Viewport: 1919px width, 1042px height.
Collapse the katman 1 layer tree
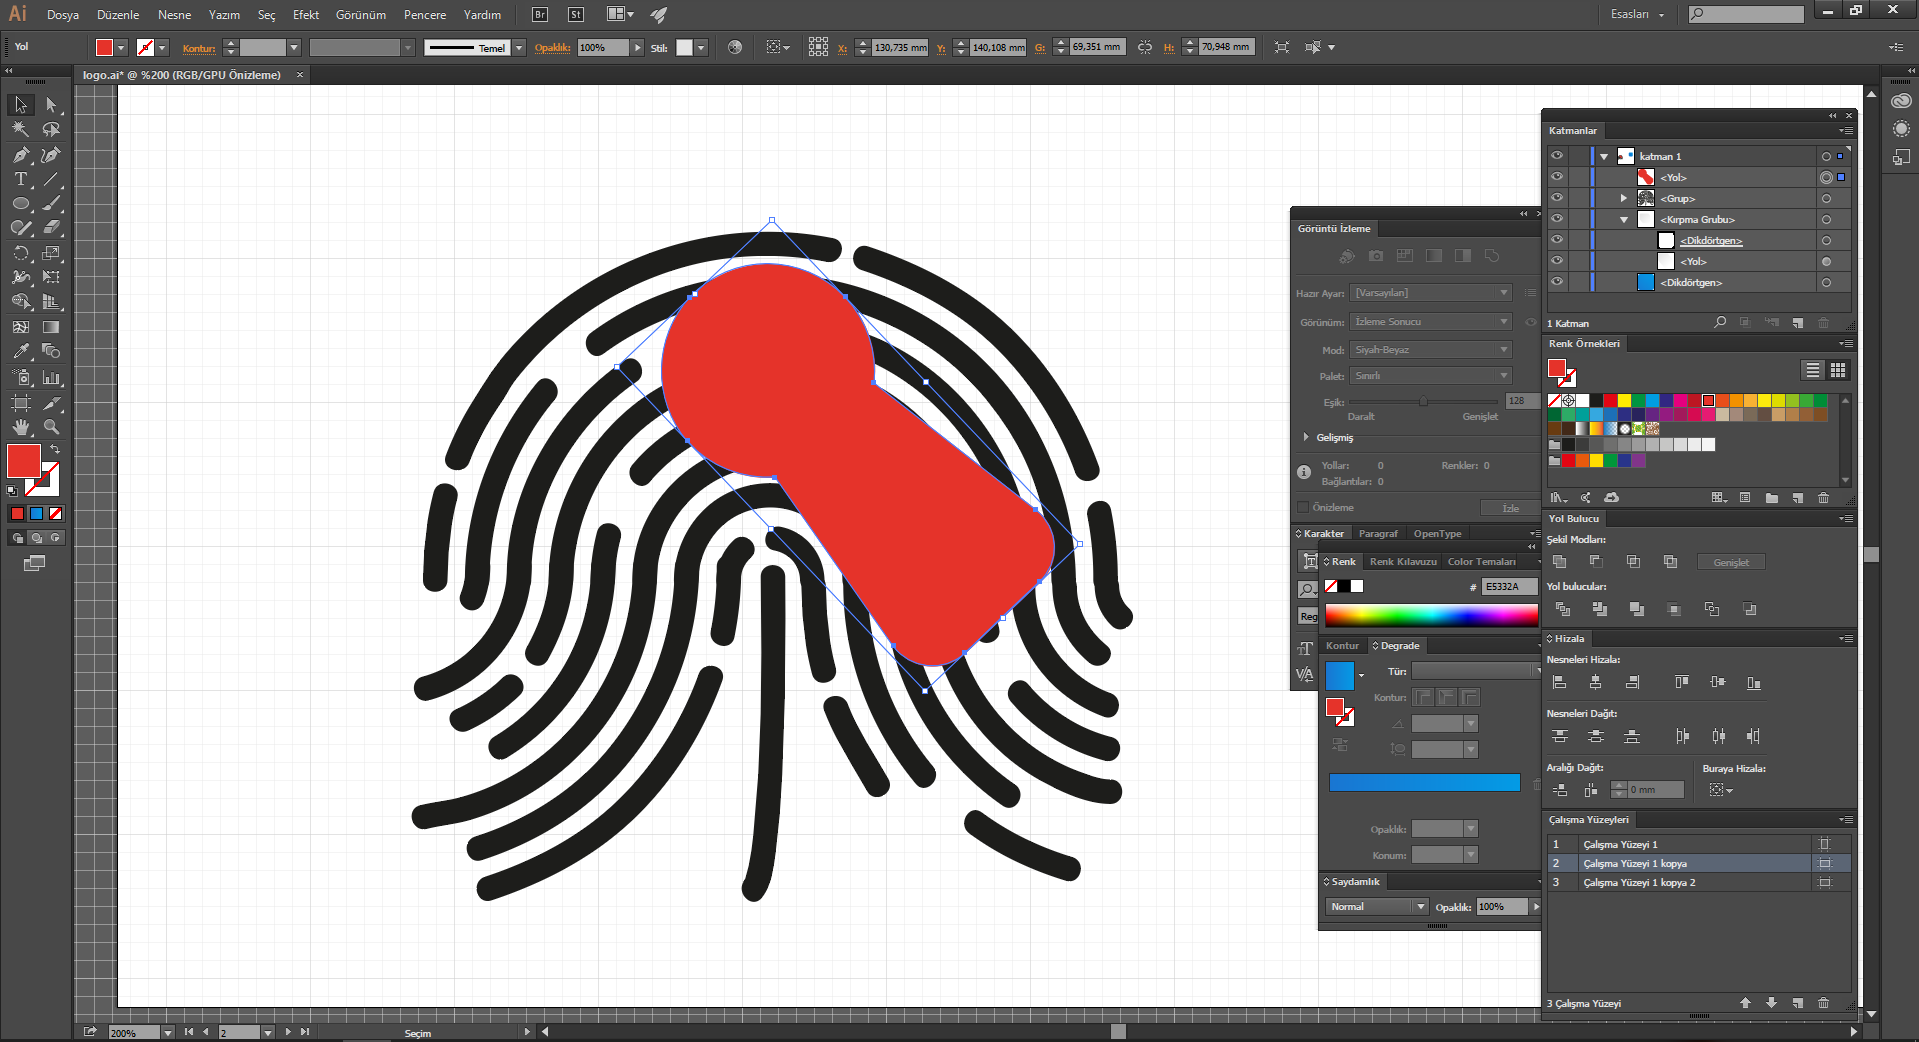1604,157
